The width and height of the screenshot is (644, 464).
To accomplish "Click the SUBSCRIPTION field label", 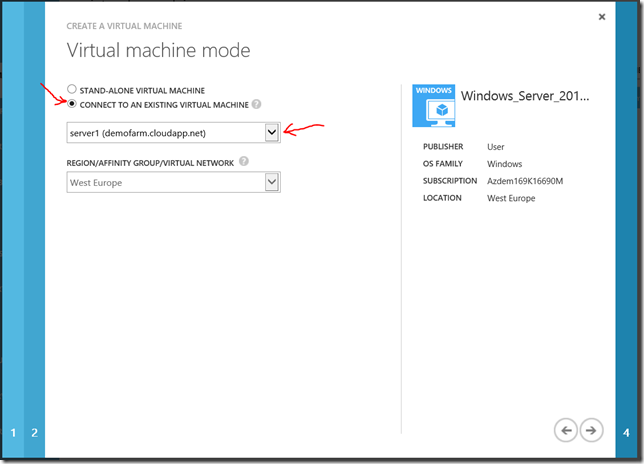I will click(450, 181).
